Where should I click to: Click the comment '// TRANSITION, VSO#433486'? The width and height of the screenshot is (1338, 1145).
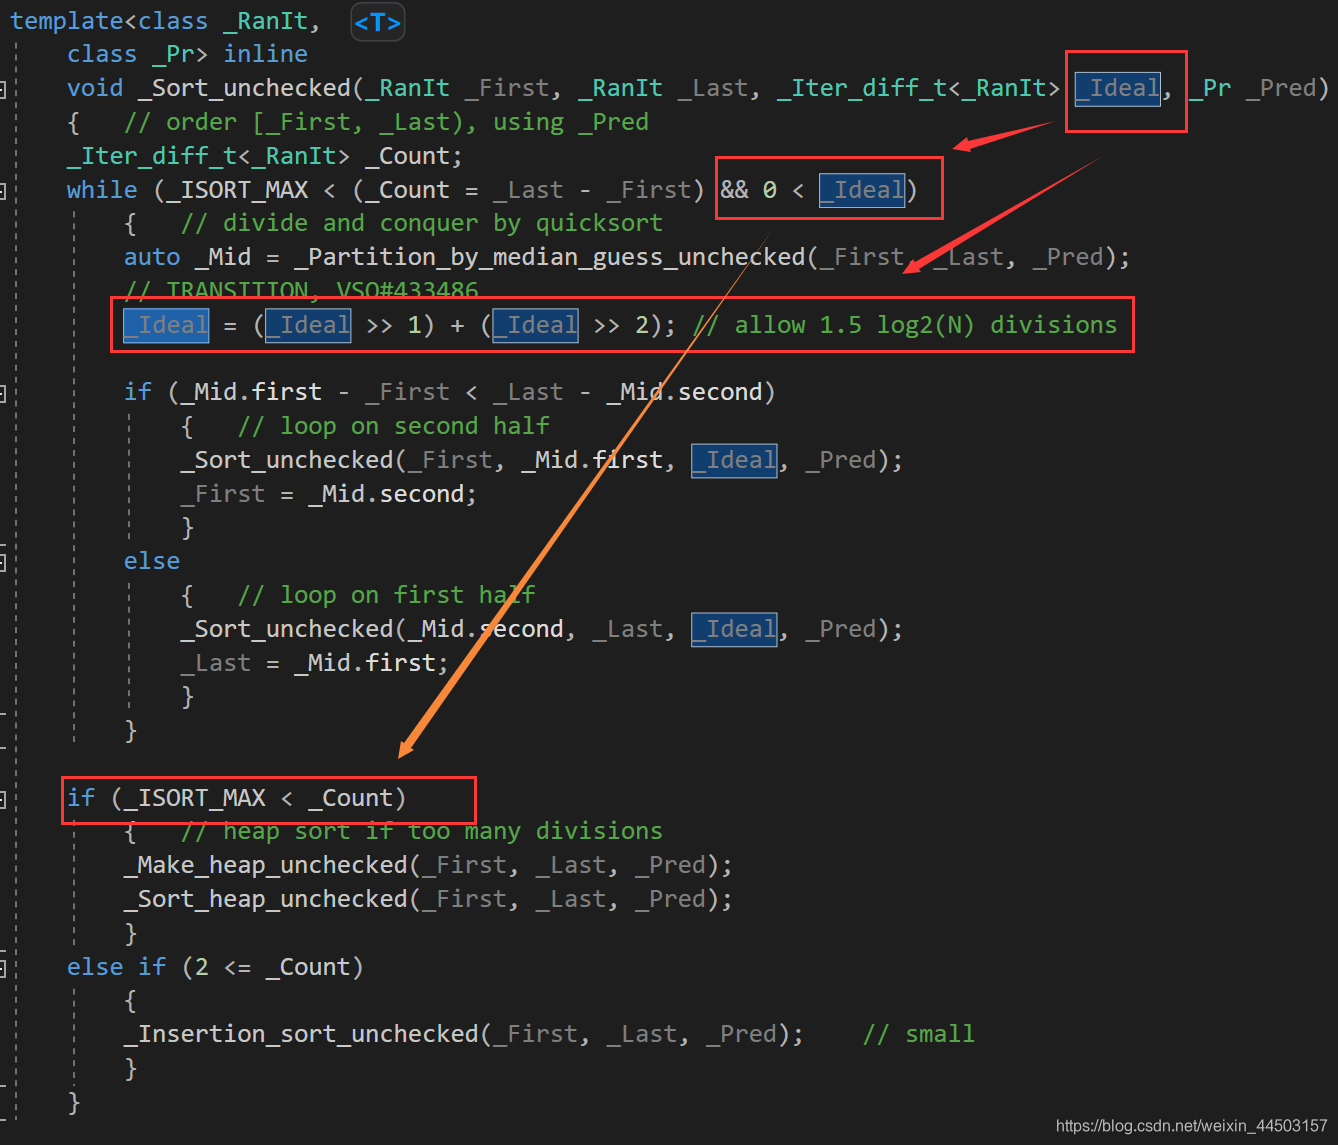[301, 289]
